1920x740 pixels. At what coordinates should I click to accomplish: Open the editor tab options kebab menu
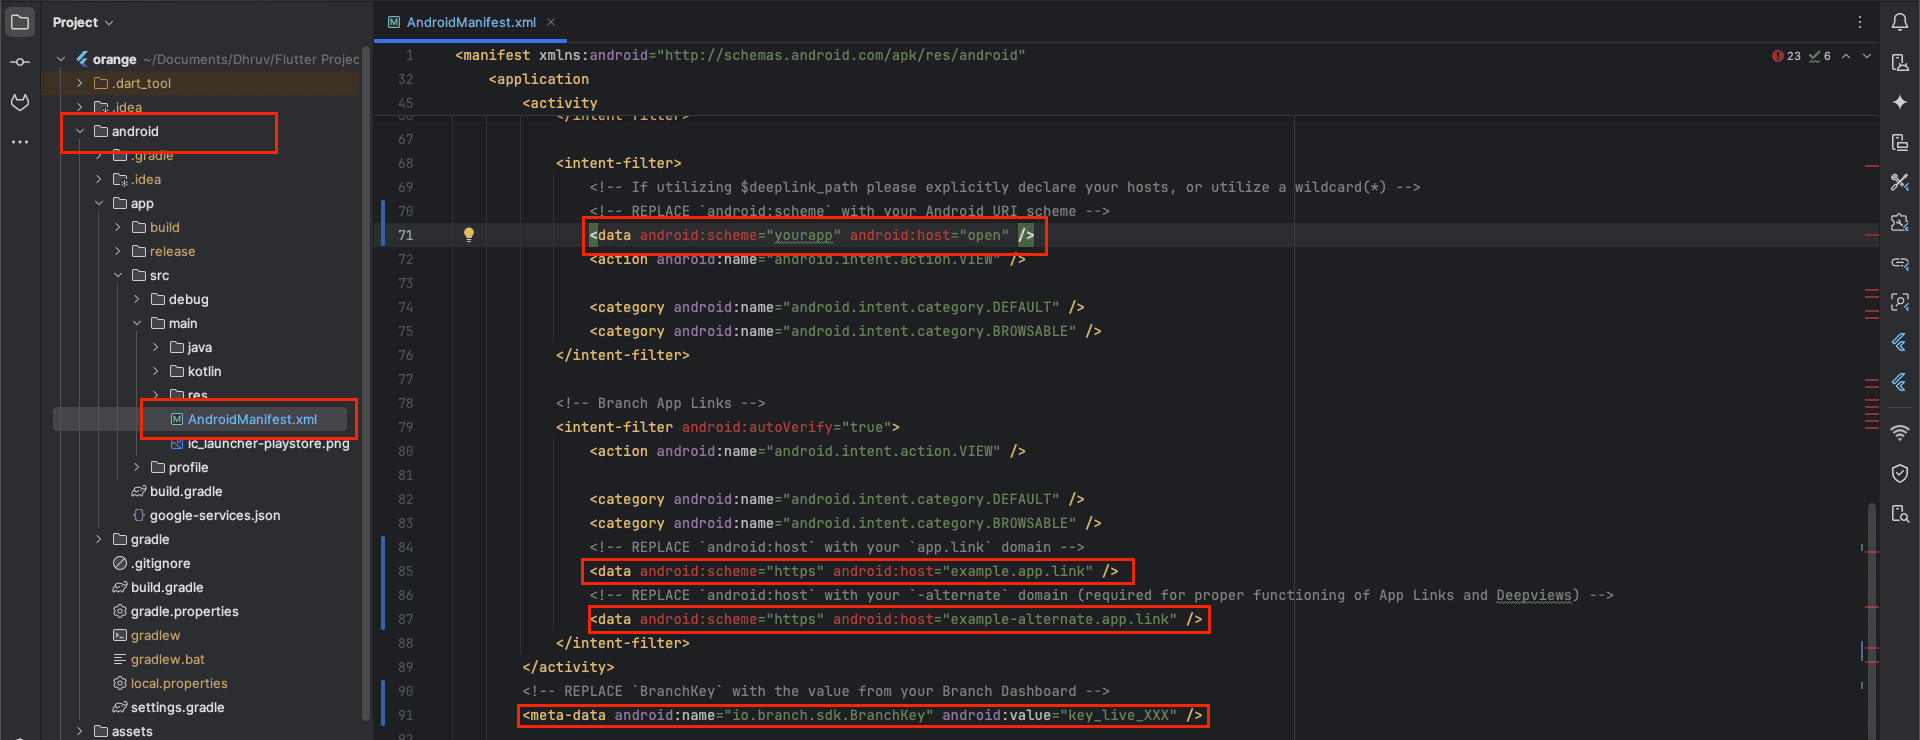1860,22
